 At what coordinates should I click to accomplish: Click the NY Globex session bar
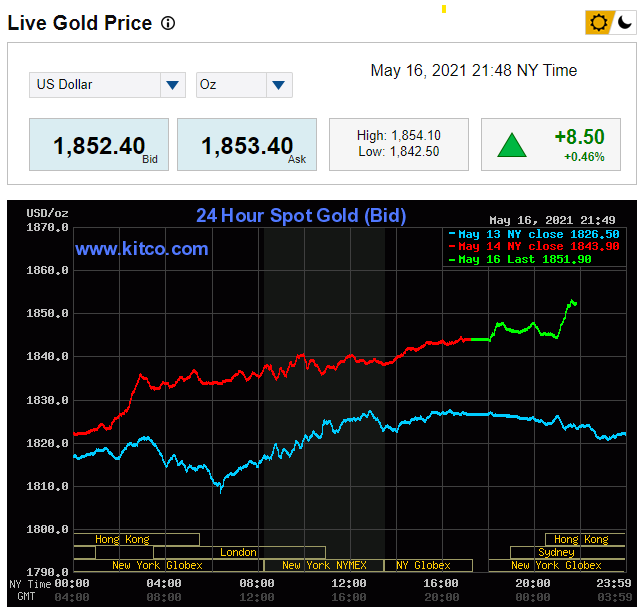(x=428, y=566)
